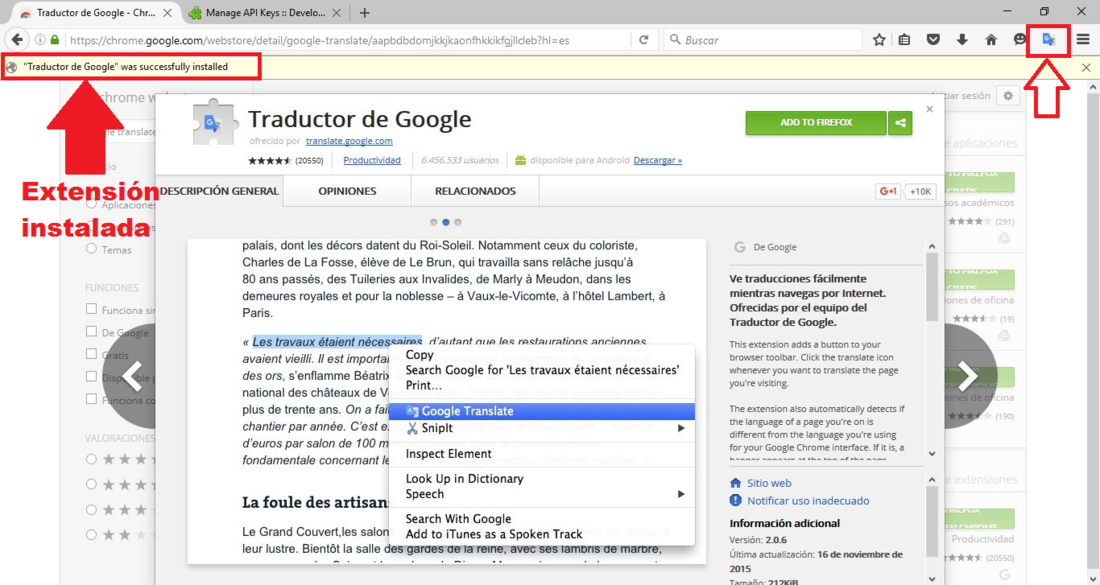Close the Traductor de Google detail dialog
The height and width of the screenshot is (585, 1100).
click(x=930, y=109)
